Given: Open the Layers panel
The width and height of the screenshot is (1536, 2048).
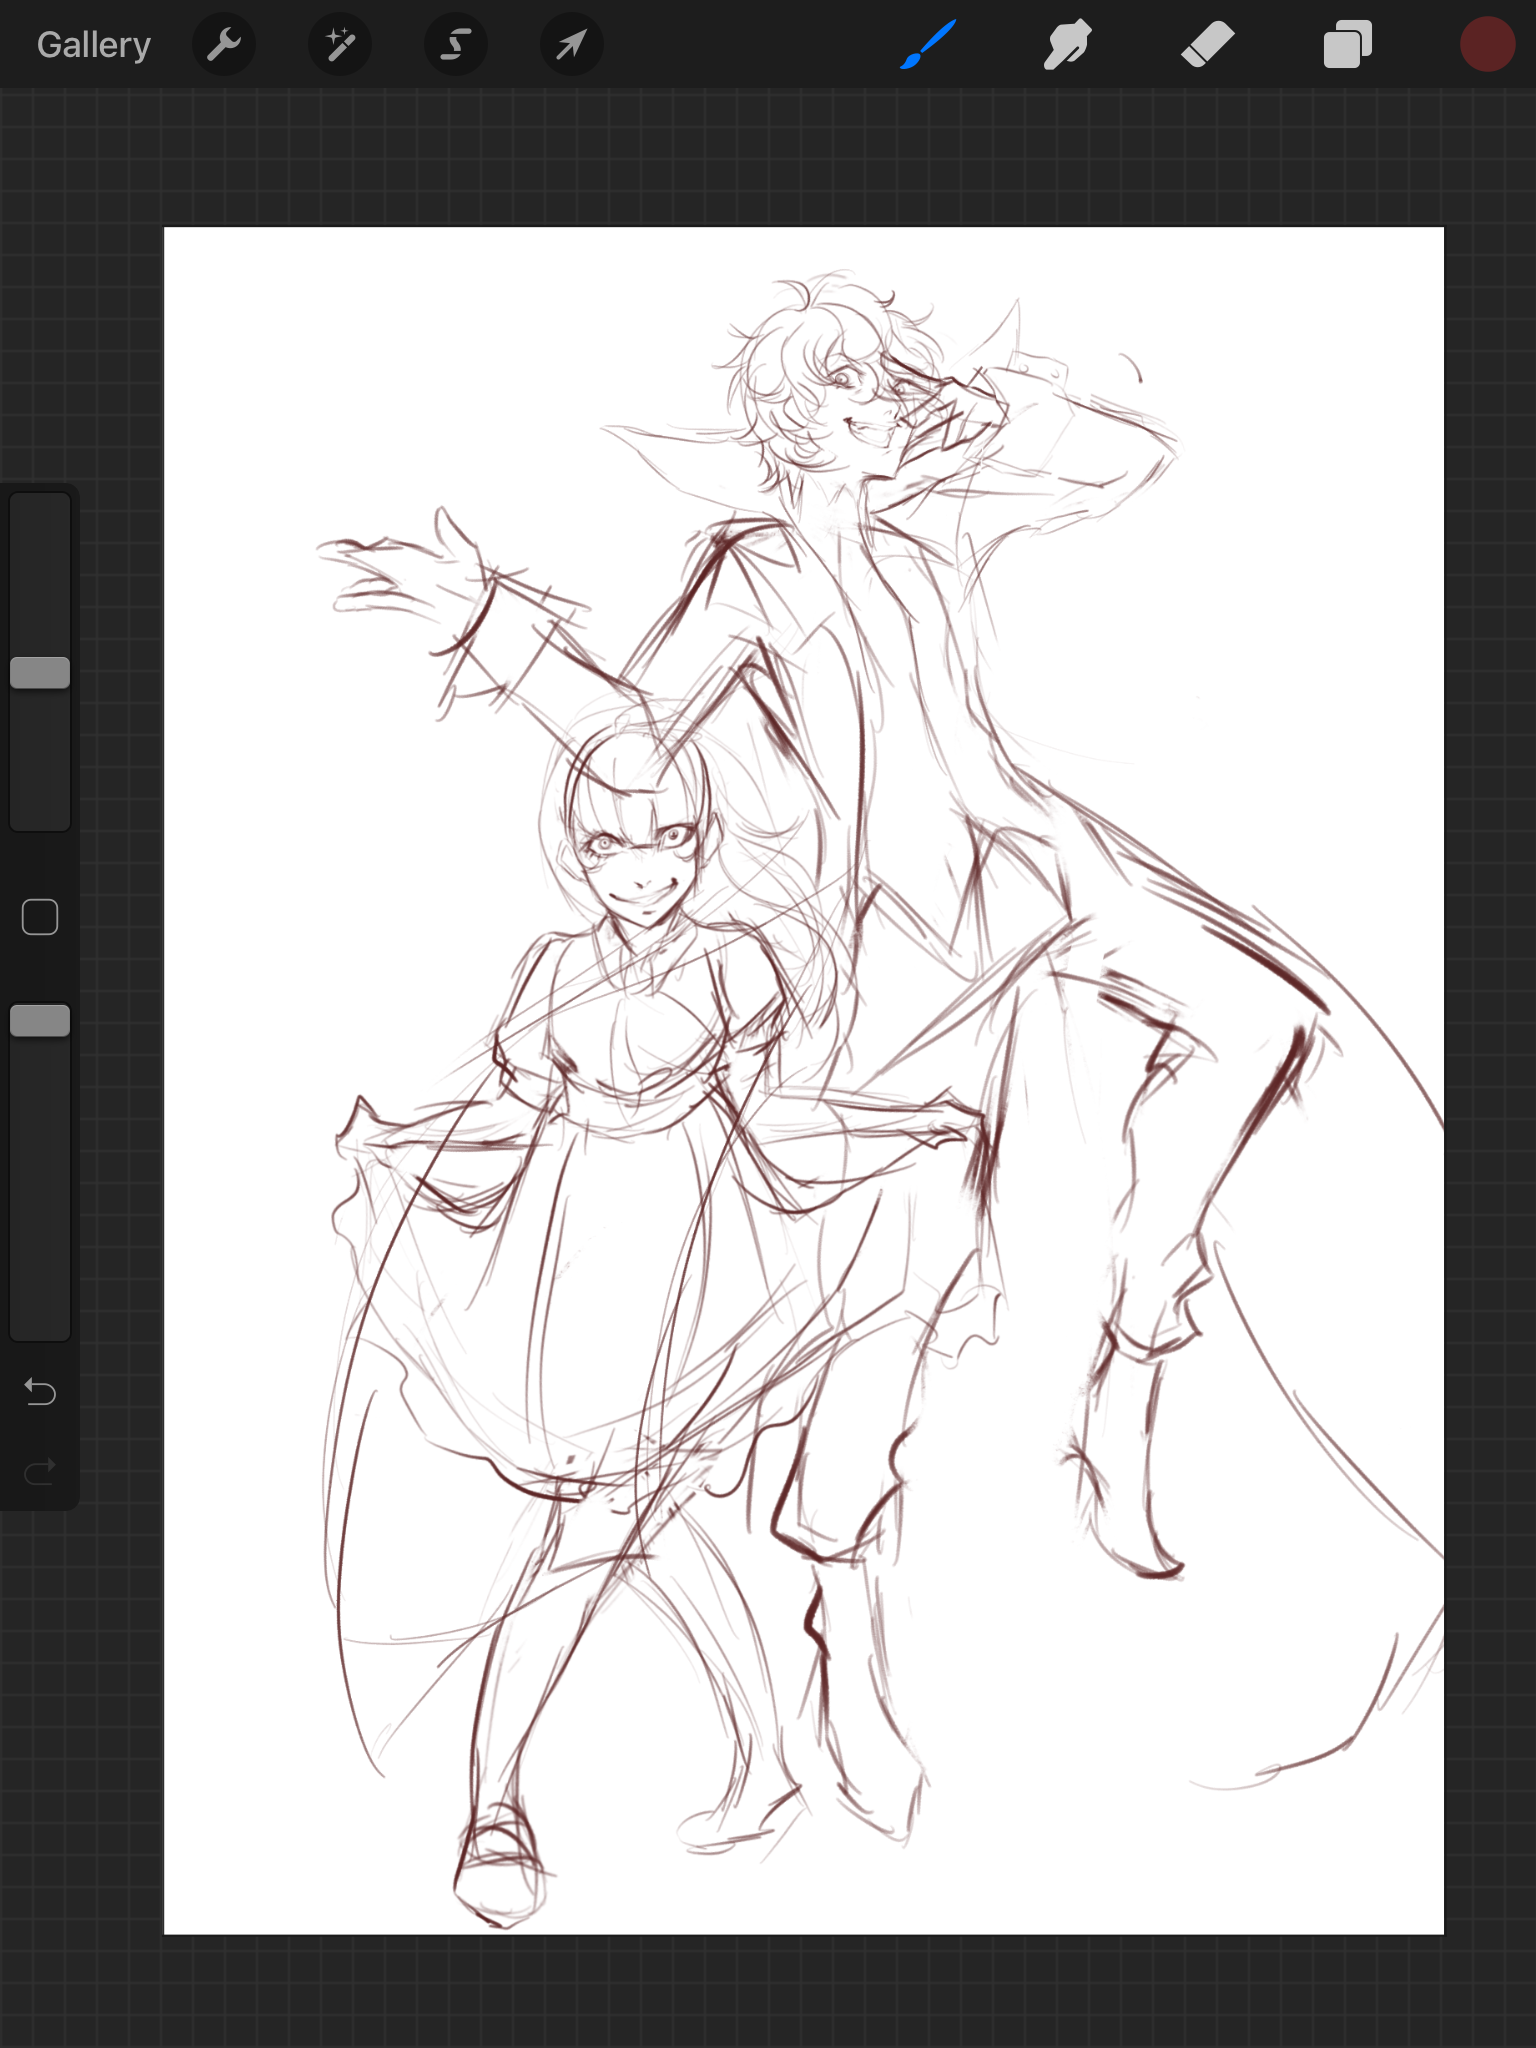Looking at the screenshot, I should tap(1347, 45).
